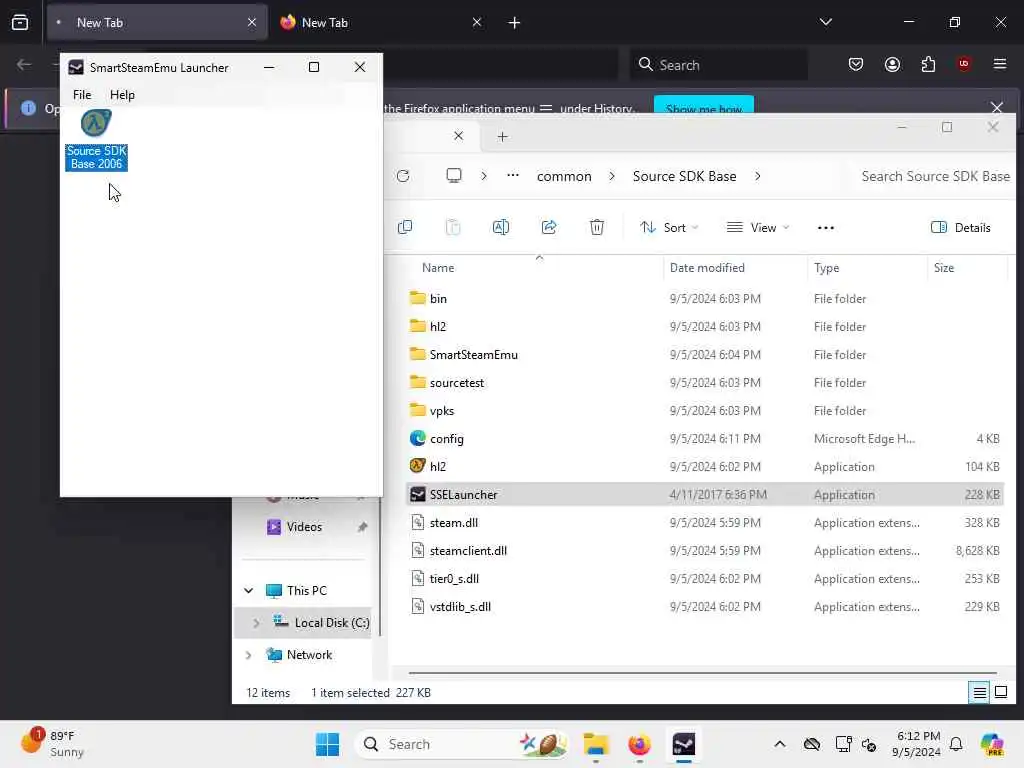Open the File menu in SmartSteamEmu Launcher
Screen dimensions: 1024x768
[82, 95]
